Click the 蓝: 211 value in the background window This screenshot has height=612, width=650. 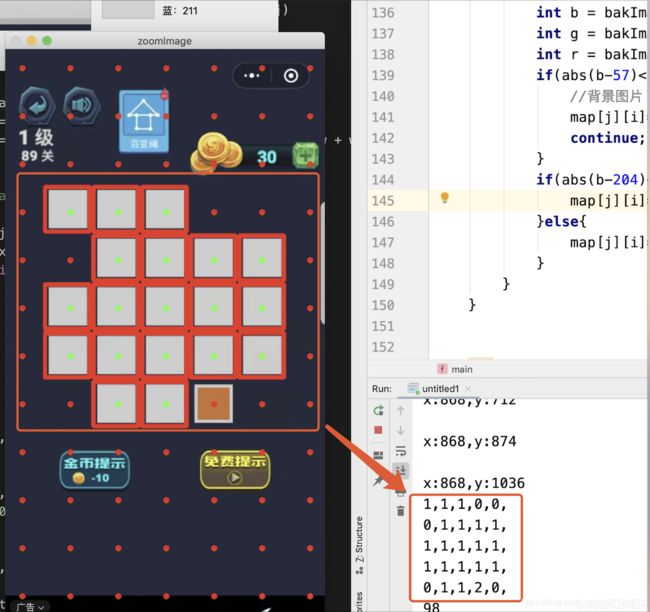click(x=180, y=11)
